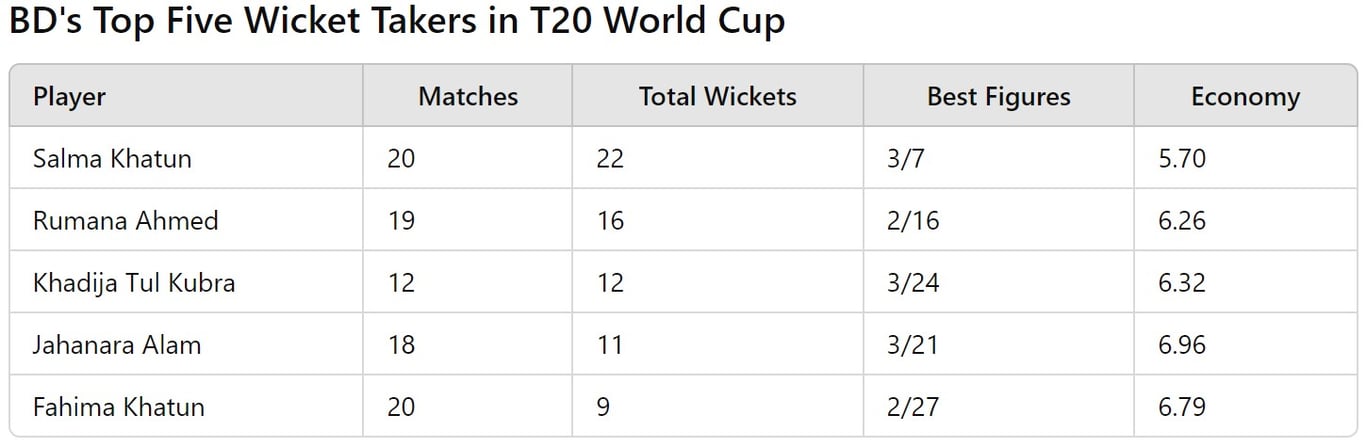Click the Total Wickets column header

pyautogui.click(x=717, y=97)
